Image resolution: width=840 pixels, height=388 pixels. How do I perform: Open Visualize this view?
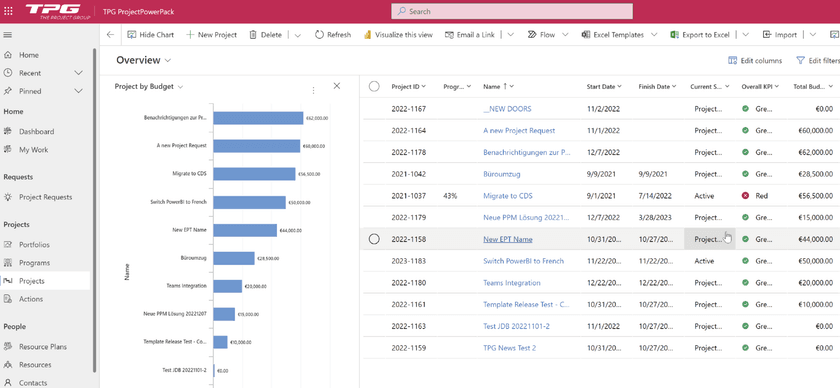pyautogui.click(x=398, y=35)
